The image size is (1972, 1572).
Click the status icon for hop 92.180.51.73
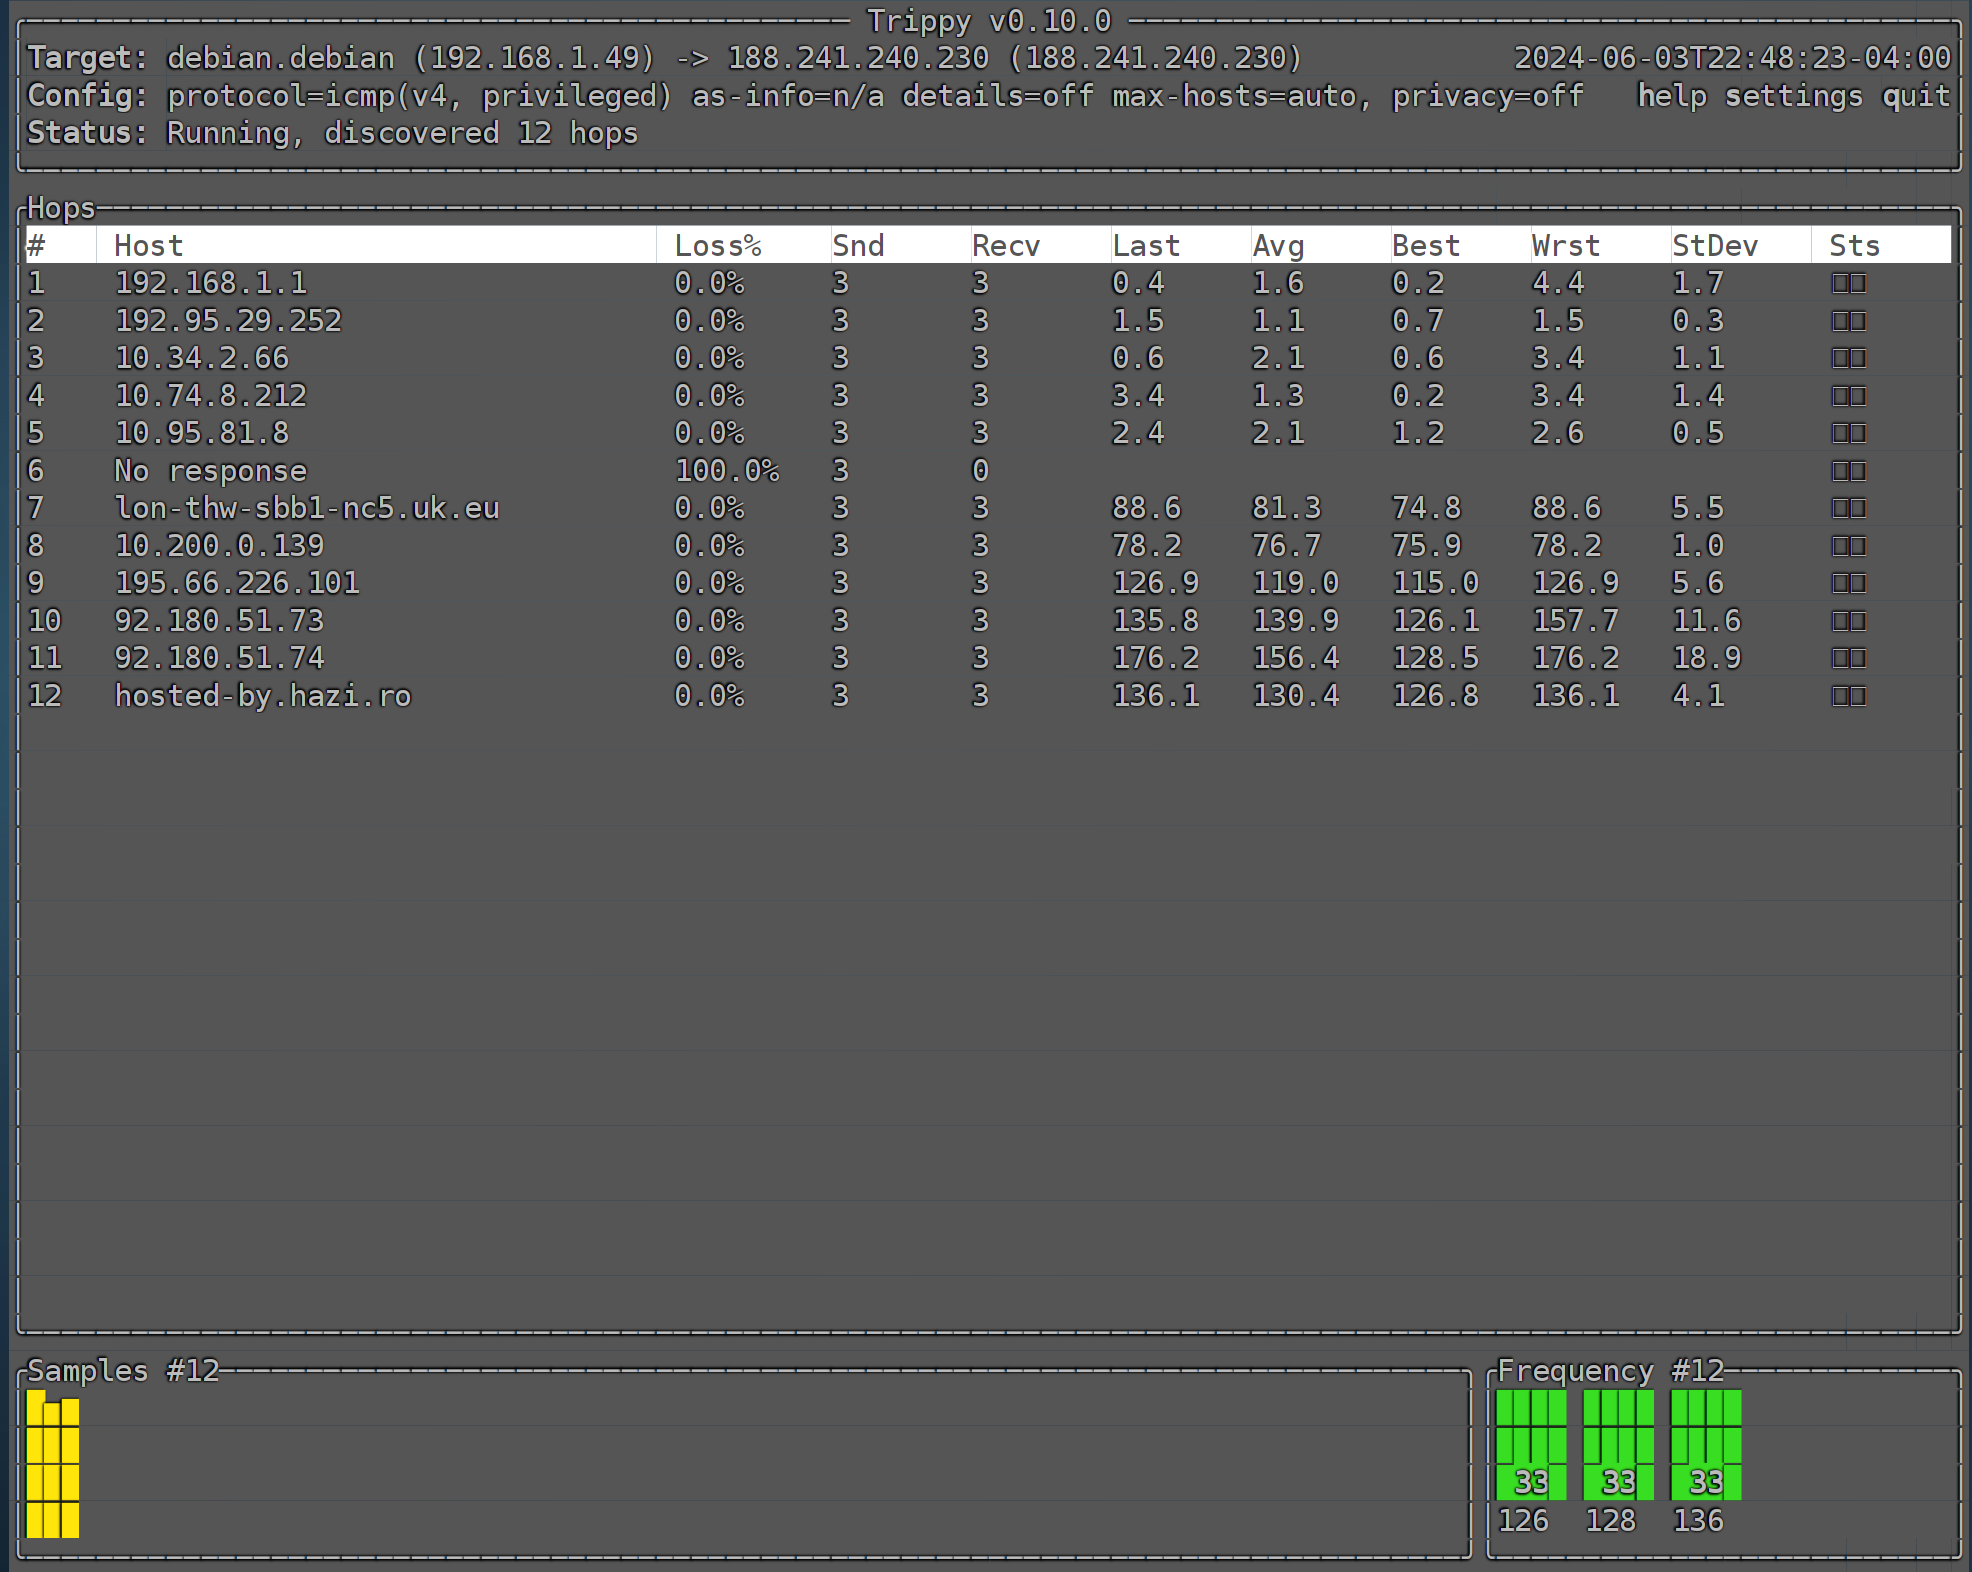click(x=1848, y=621)
